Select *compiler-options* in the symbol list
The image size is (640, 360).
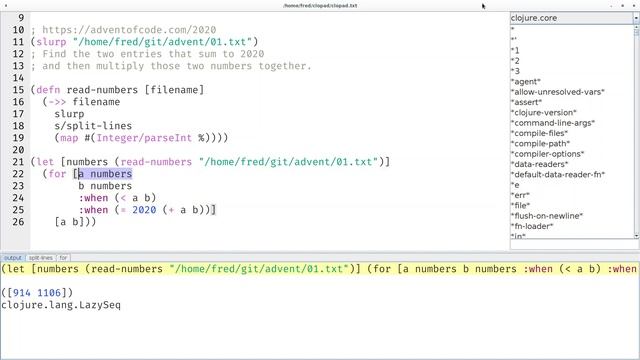(x=547, y=154)
